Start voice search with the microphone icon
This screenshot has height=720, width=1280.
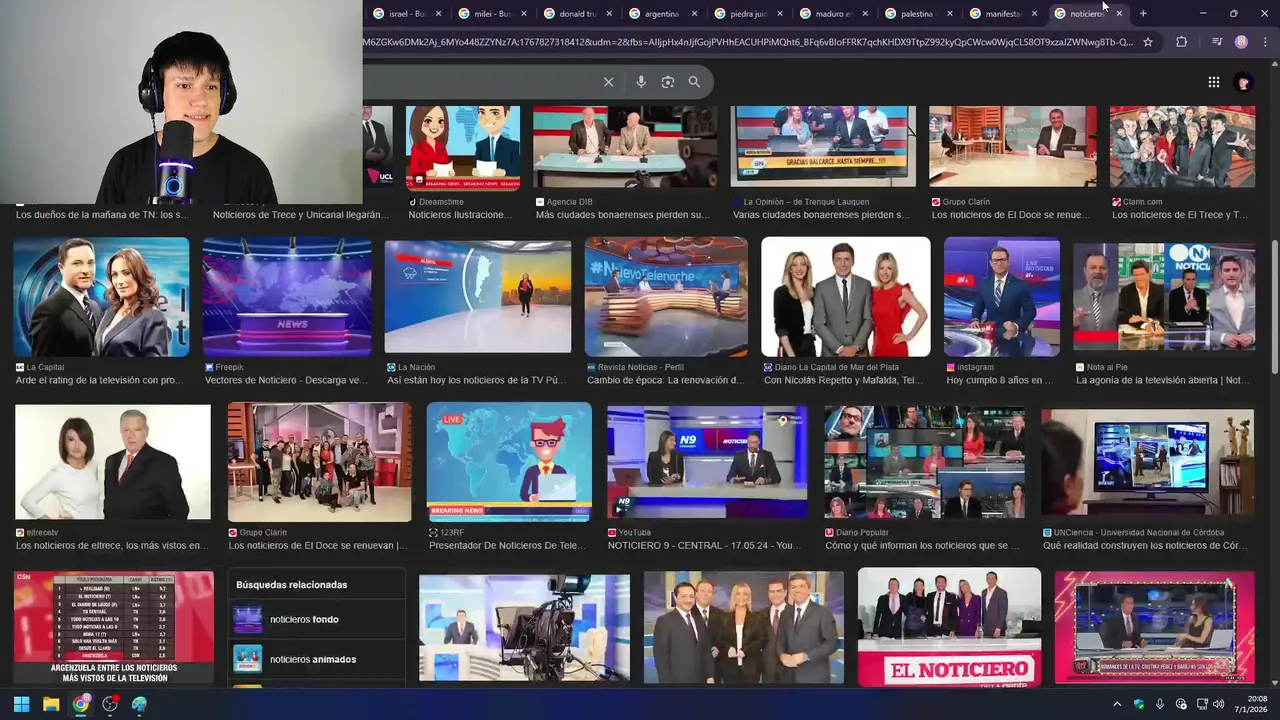pos(641,82)
